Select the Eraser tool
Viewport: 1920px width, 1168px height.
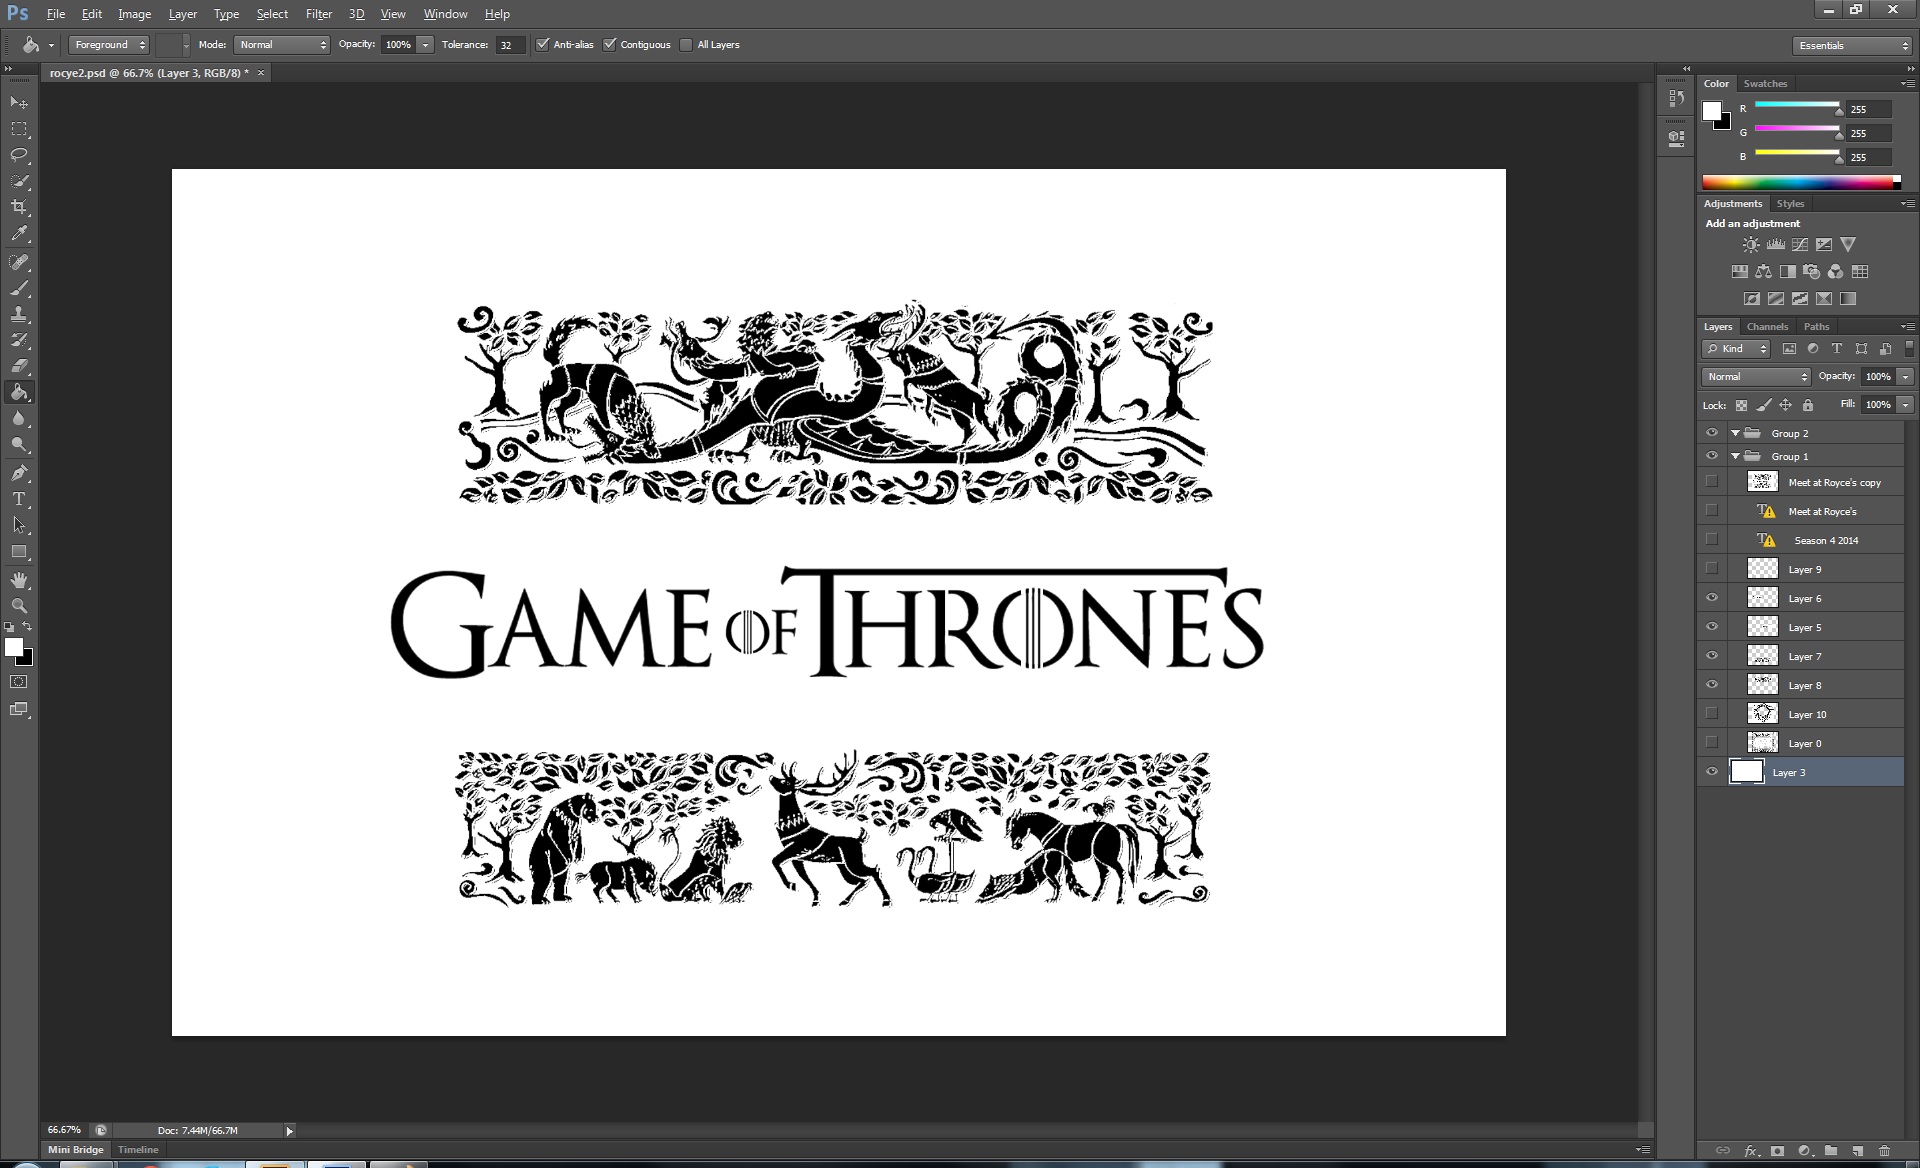(19, 366)
